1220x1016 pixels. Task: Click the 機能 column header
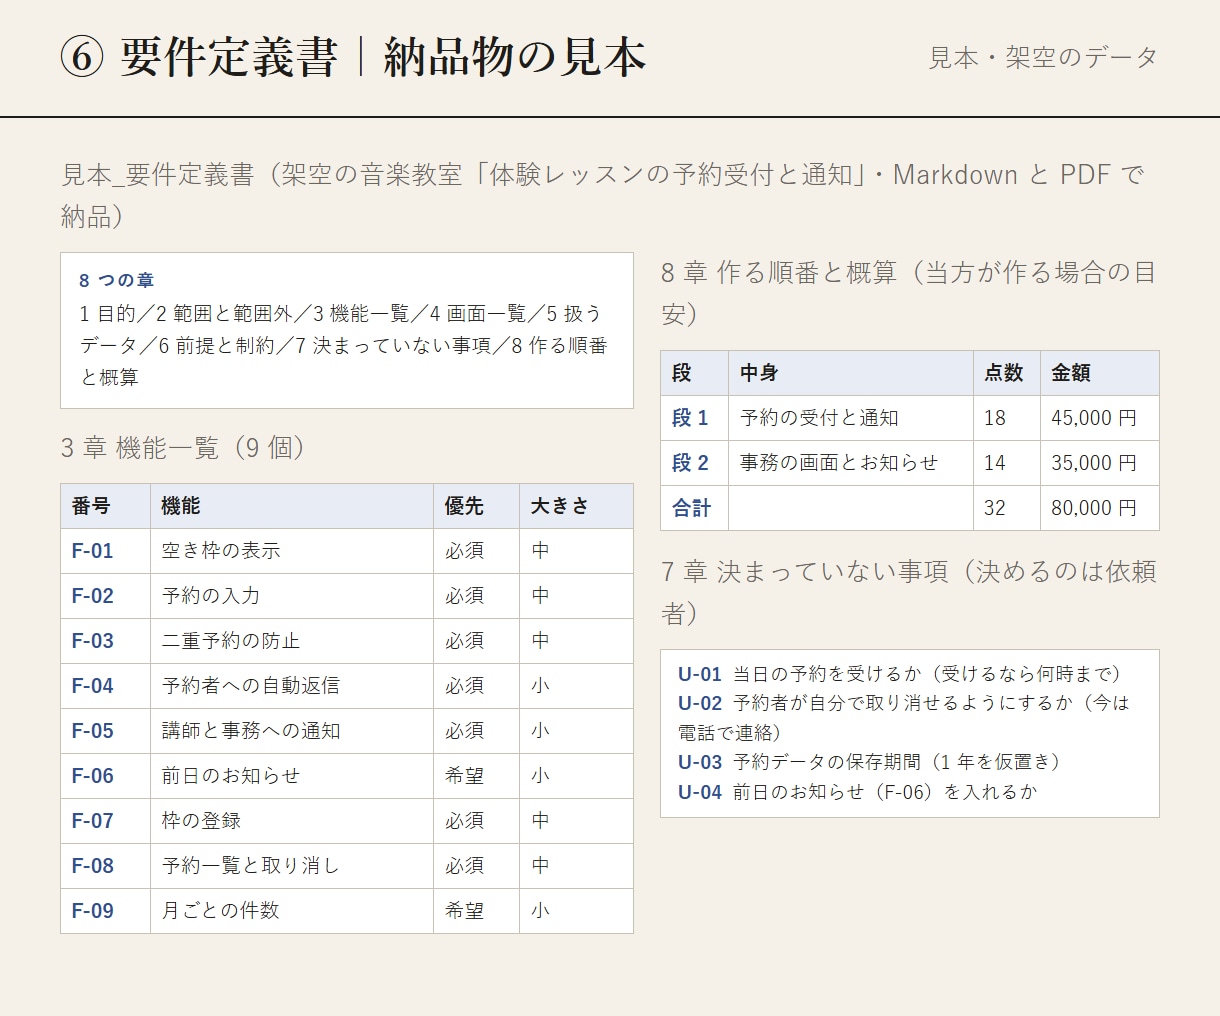pos(292,506)
